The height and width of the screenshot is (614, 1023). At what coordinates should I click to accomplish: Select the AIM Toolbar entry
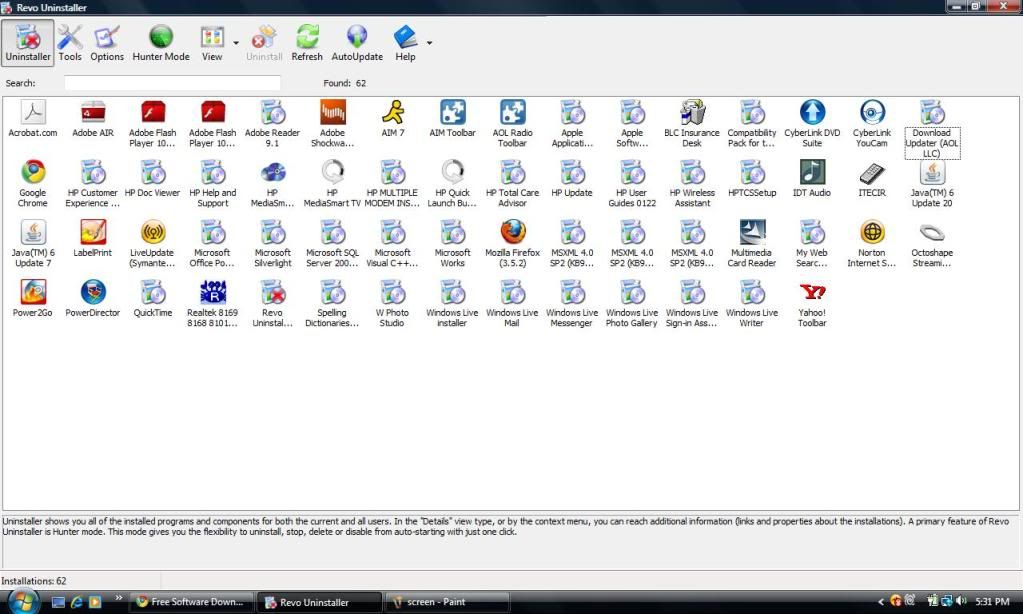453,118
